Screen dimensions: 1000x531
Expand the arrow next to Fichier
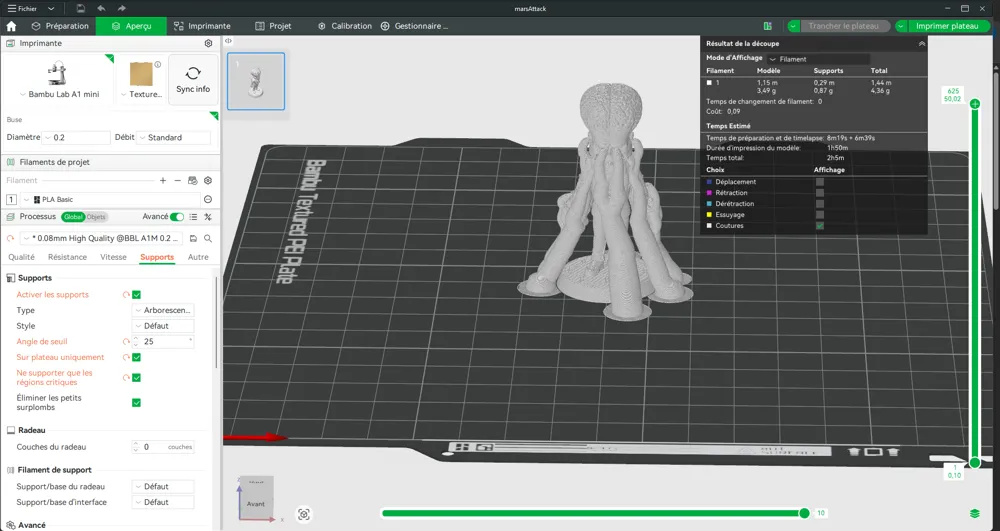coord(51,9)
